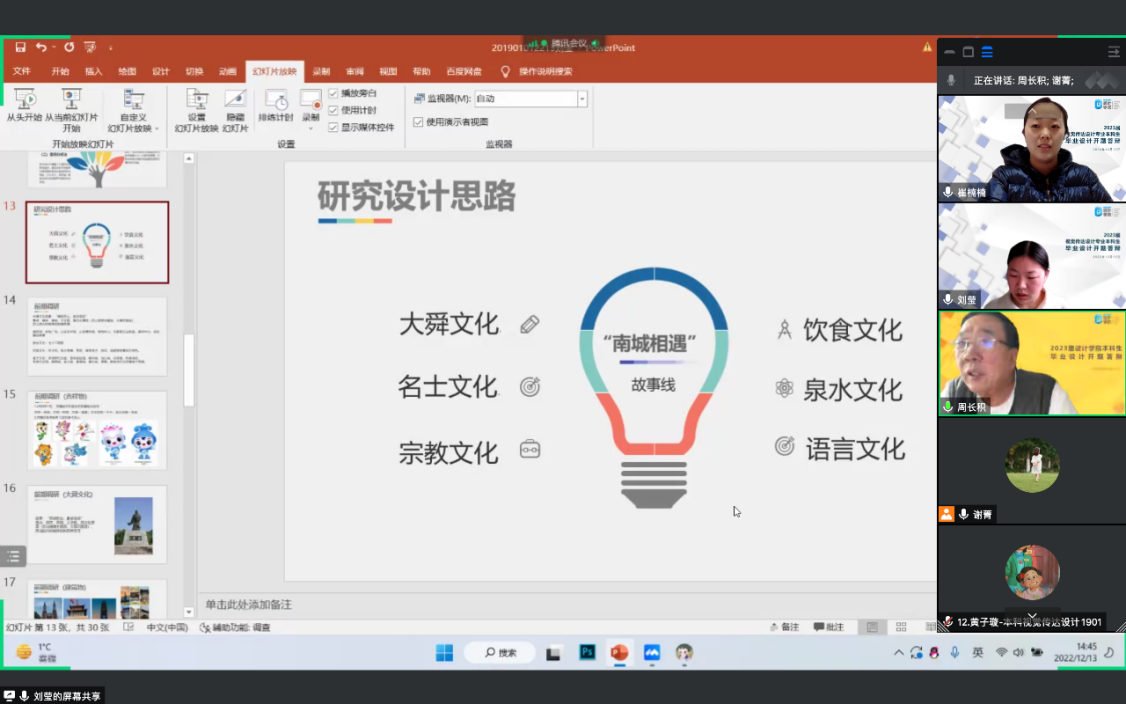Start slideshow from beginning (从头开始)
The width and height of the screenshot is (1126, 704).
(24, 105)
